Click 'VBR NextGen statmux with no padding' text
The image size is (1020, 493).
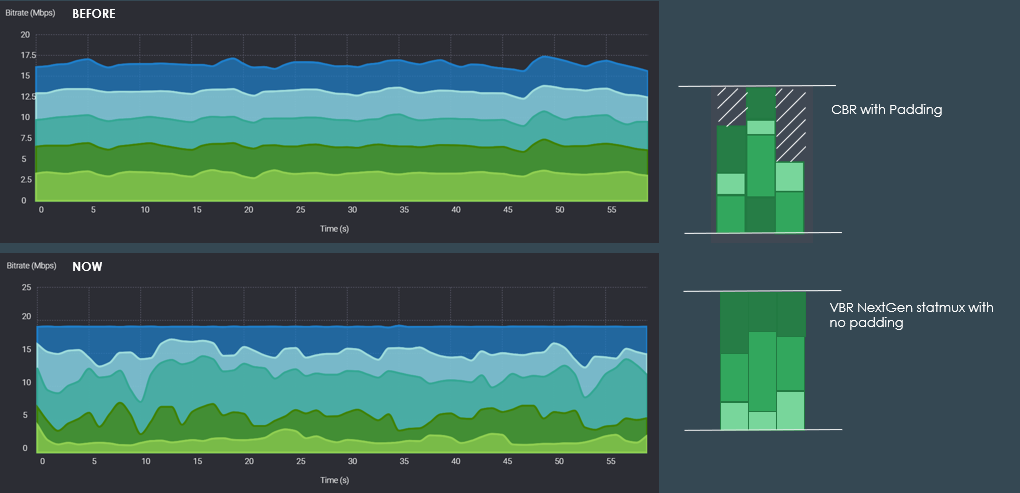(x=911, y=315)
